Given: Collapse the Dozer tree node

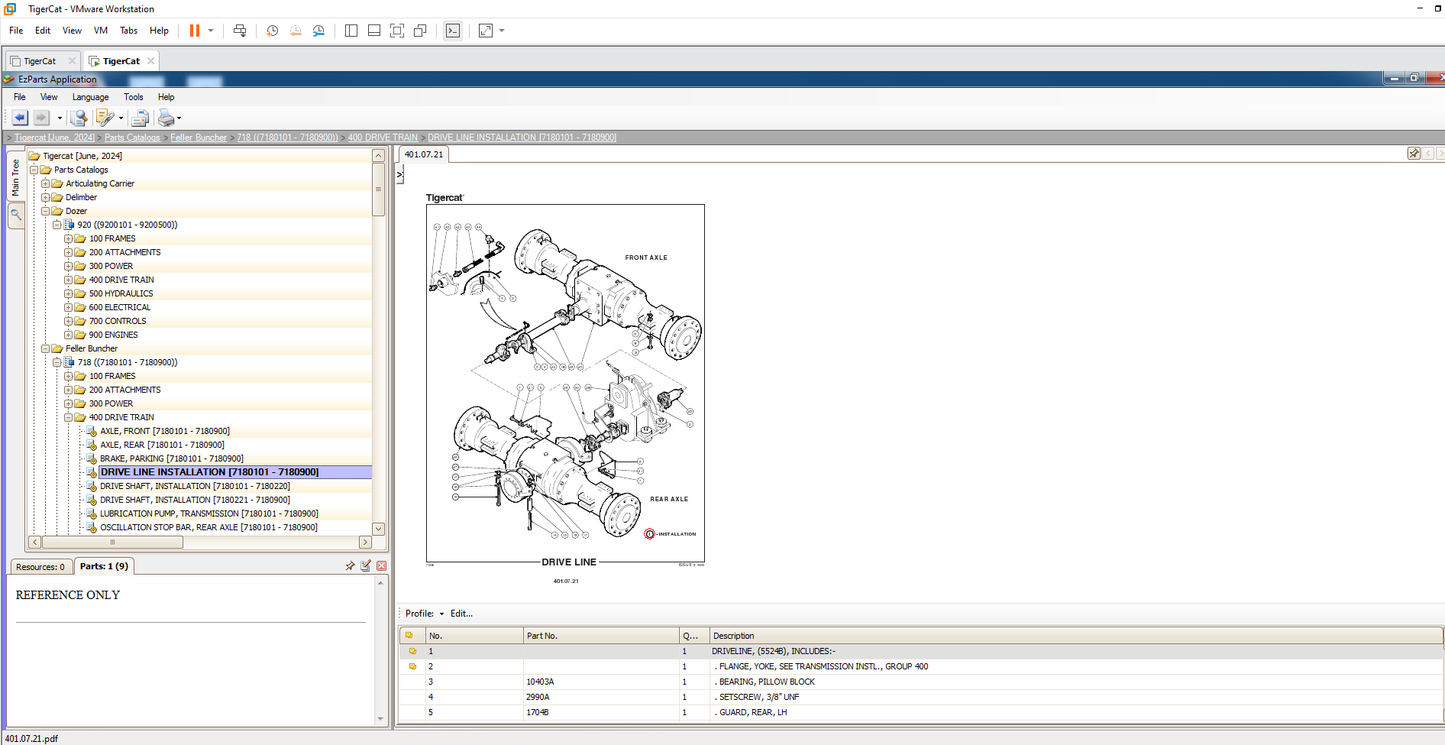Looking at the screenshot, I should tap(45, 211).
